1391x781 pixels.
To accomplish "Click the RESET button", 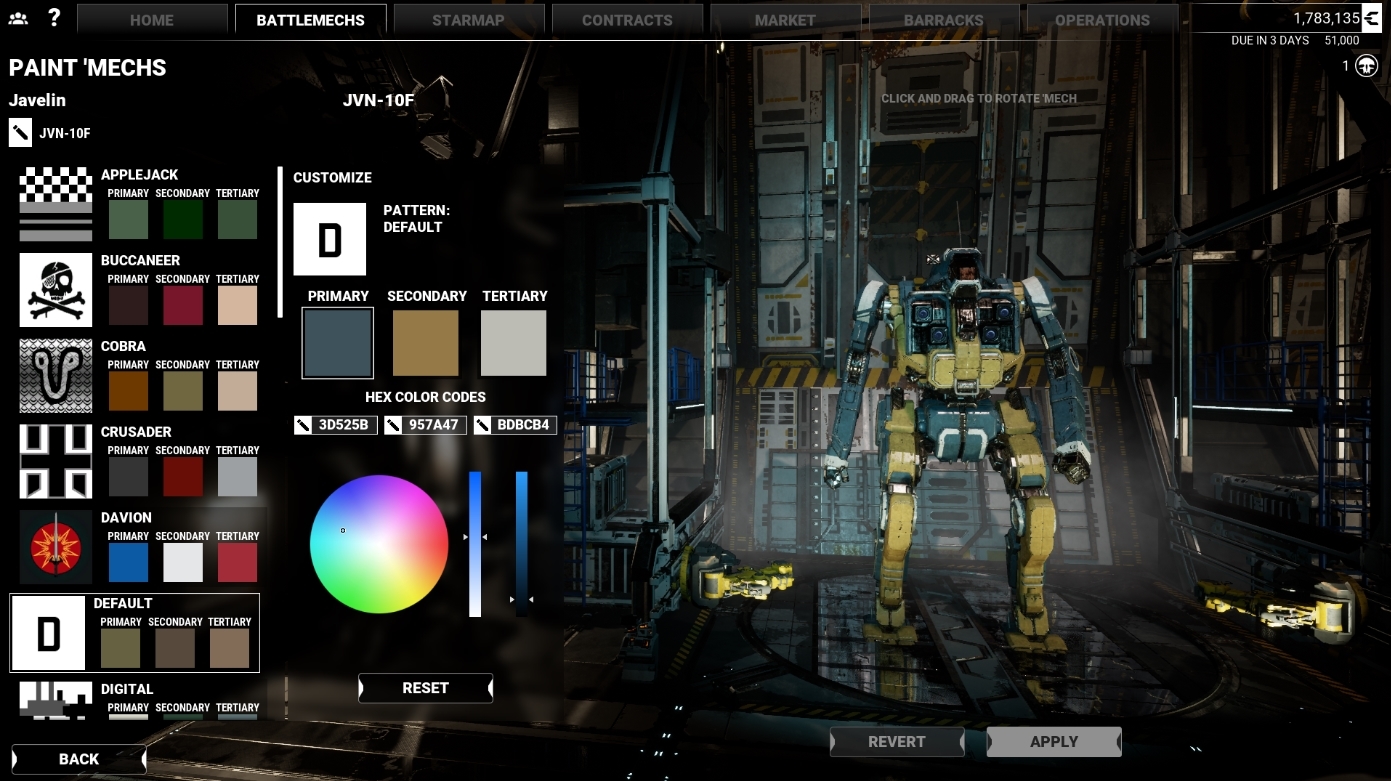I will coord(425,688).
